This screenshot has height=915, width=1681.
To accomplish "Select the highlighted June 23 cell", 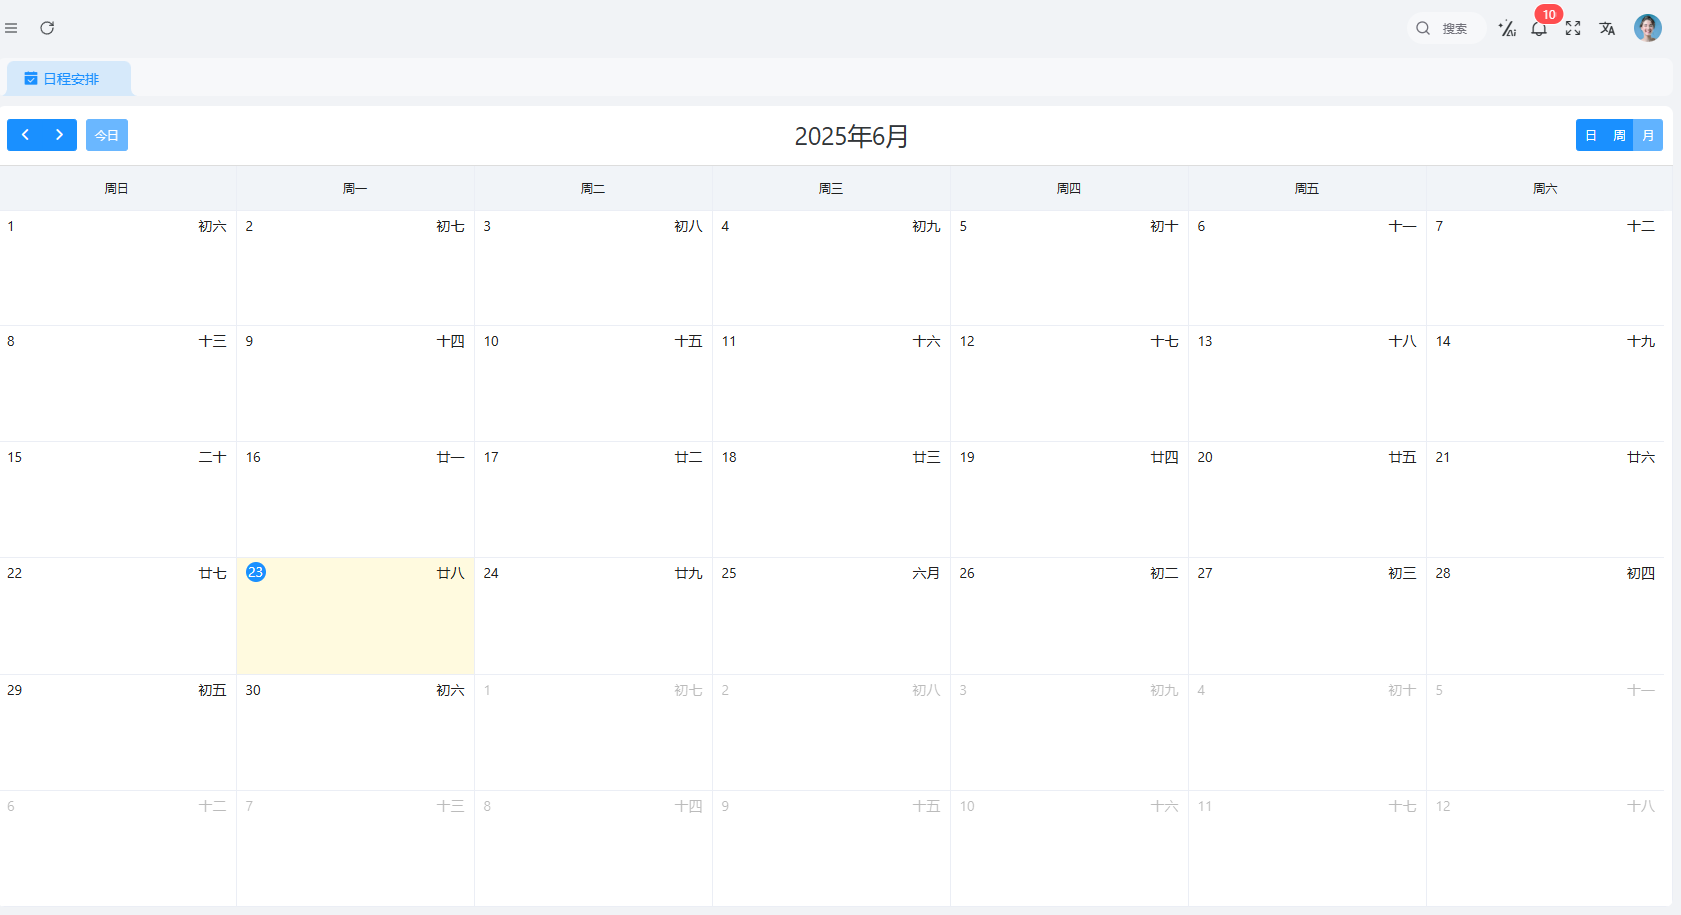I will (355, 615).
